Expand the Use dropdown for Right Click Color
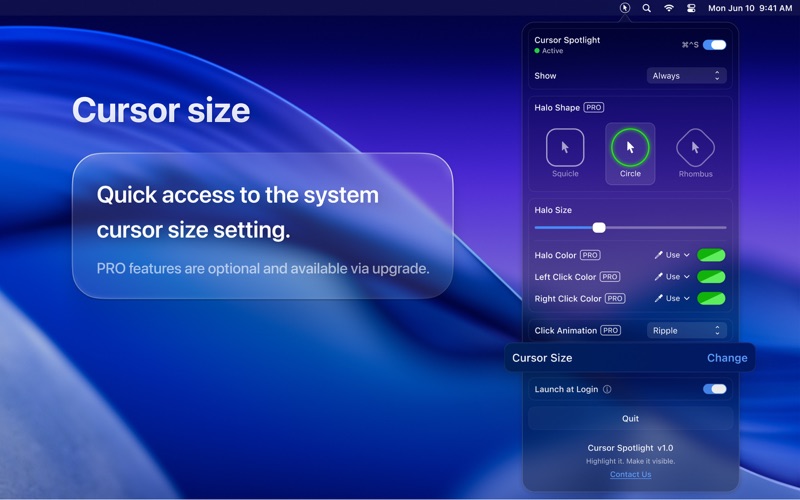The width and height of the screenshot is (800, 500). coord(678,298)
